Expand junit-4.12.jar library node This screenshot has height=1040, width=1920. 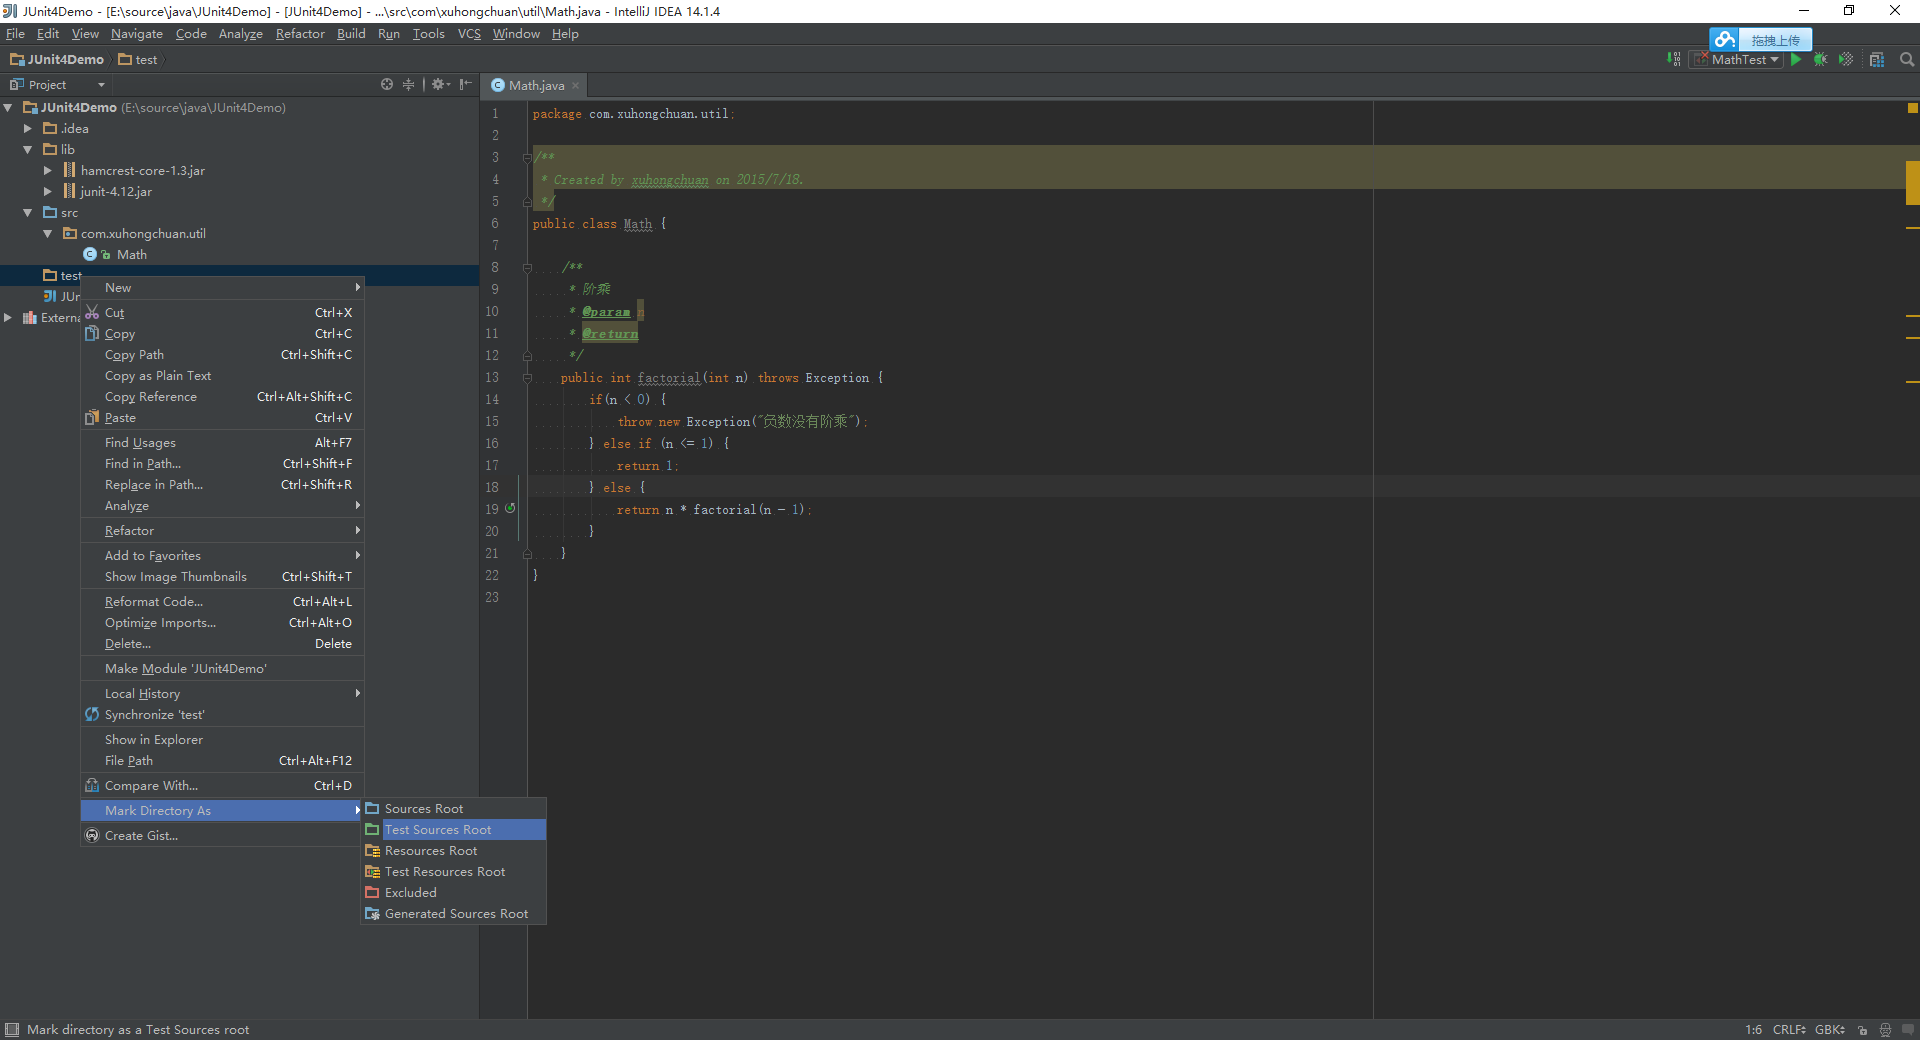[x=47, y=192]
